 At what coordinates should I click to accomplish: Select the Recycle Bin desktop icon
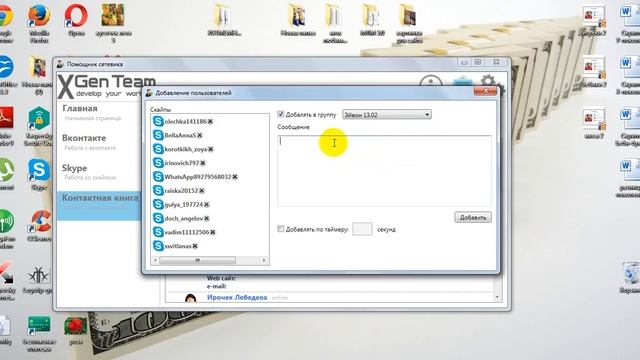tap(631, 278)
